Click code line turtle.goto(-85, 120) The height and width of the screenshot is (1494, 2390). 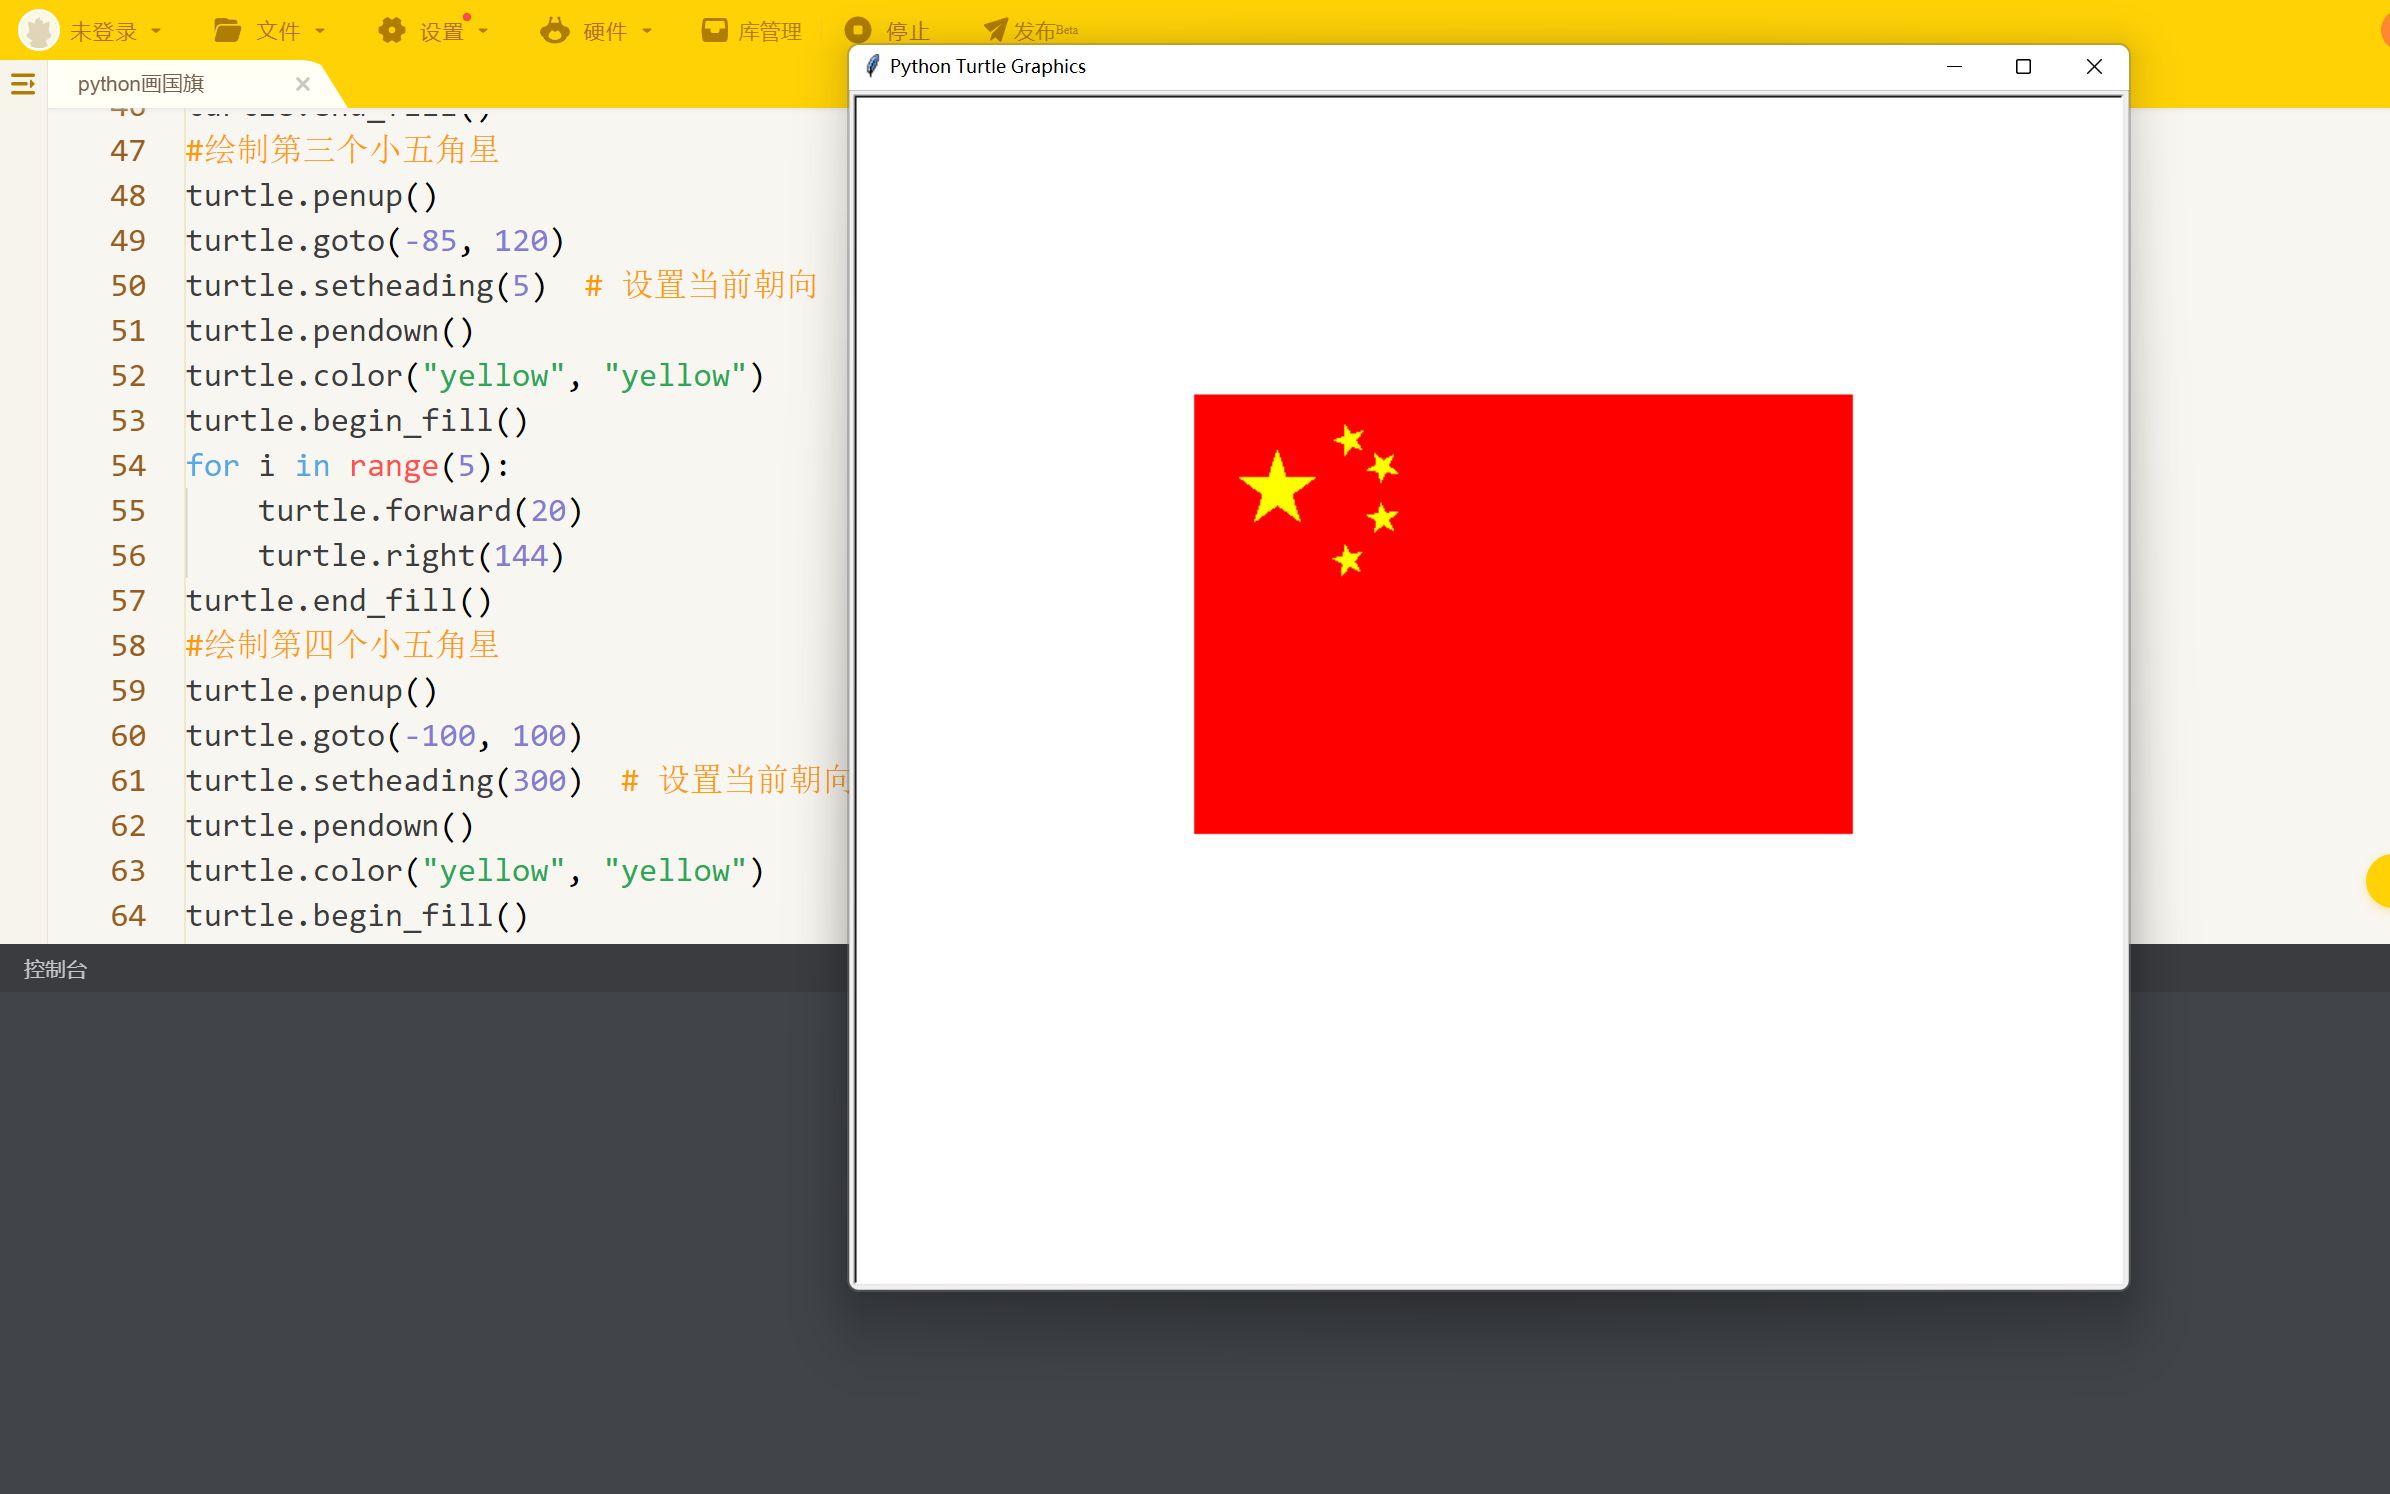pyautogui.click(x=376, y=241)
